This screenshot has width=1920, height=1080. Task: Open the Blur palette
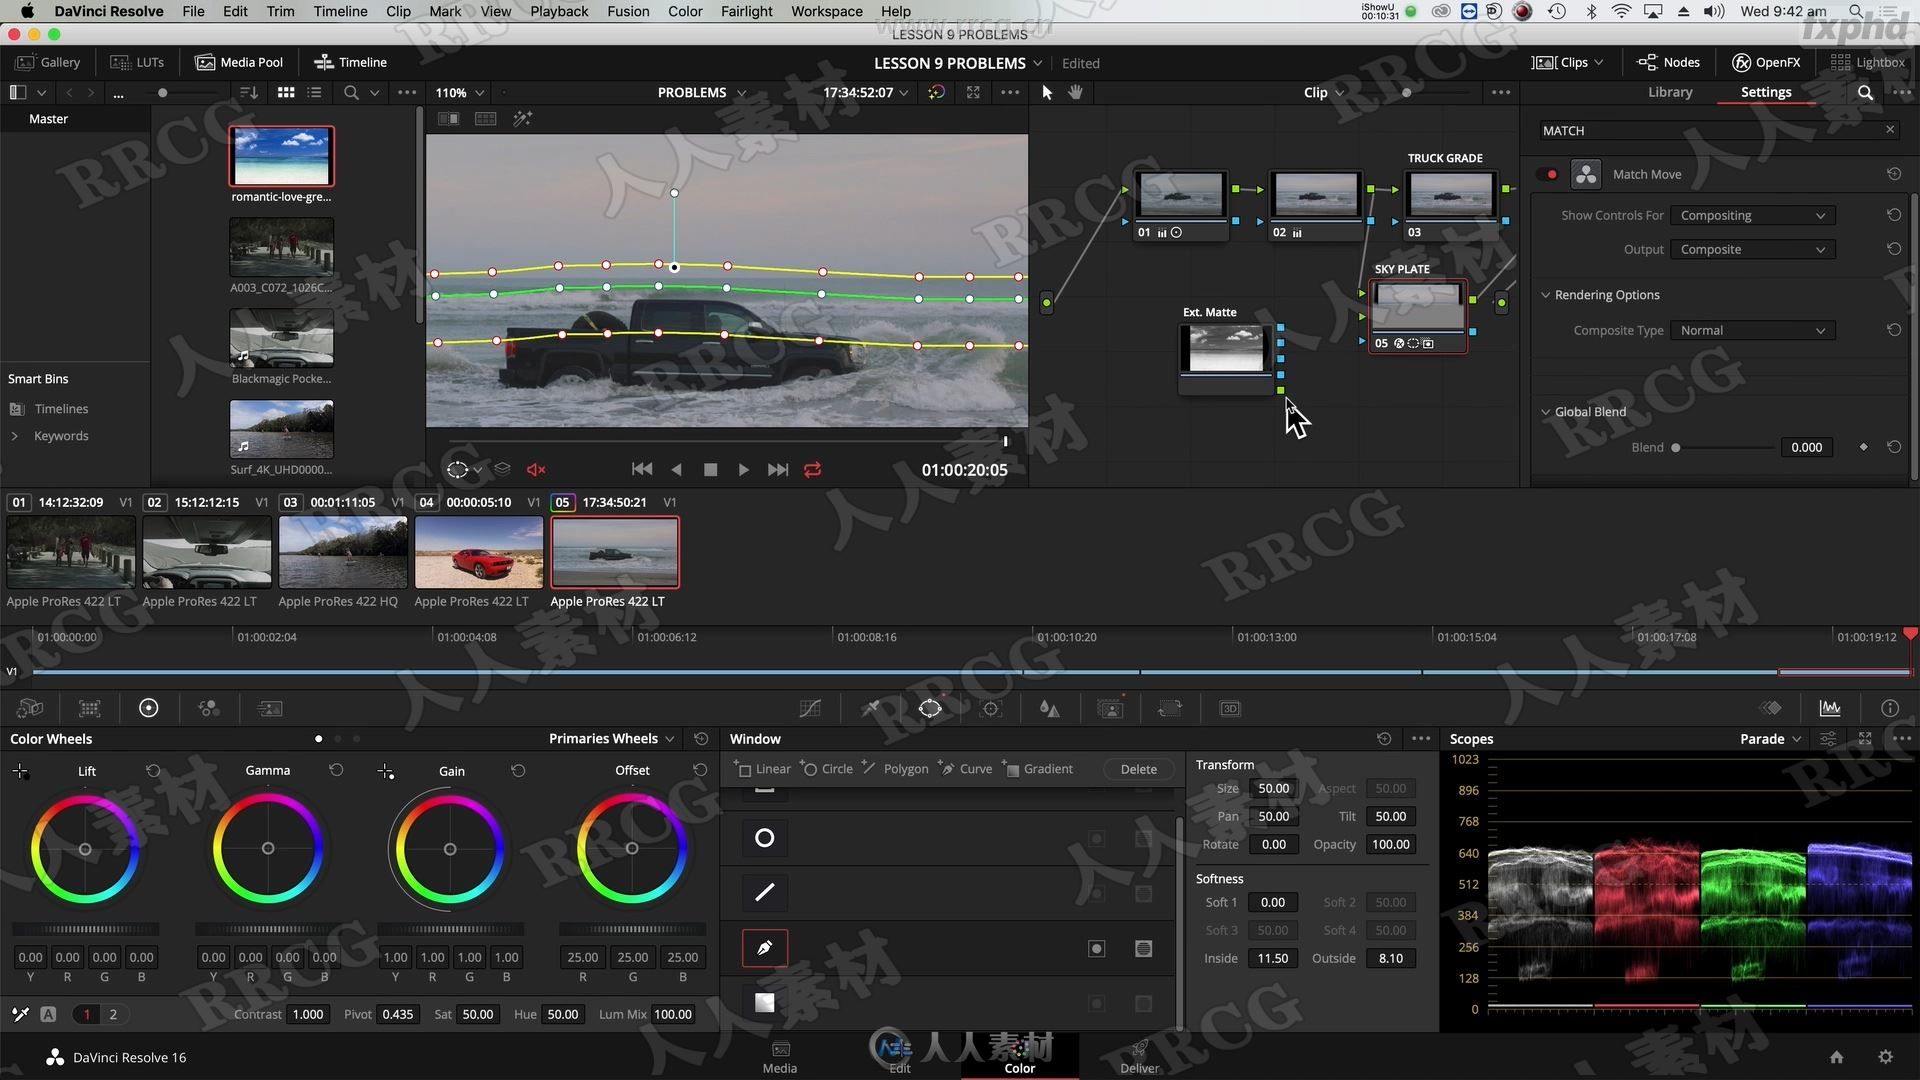pyautogui.click(x=1049, y=708)
